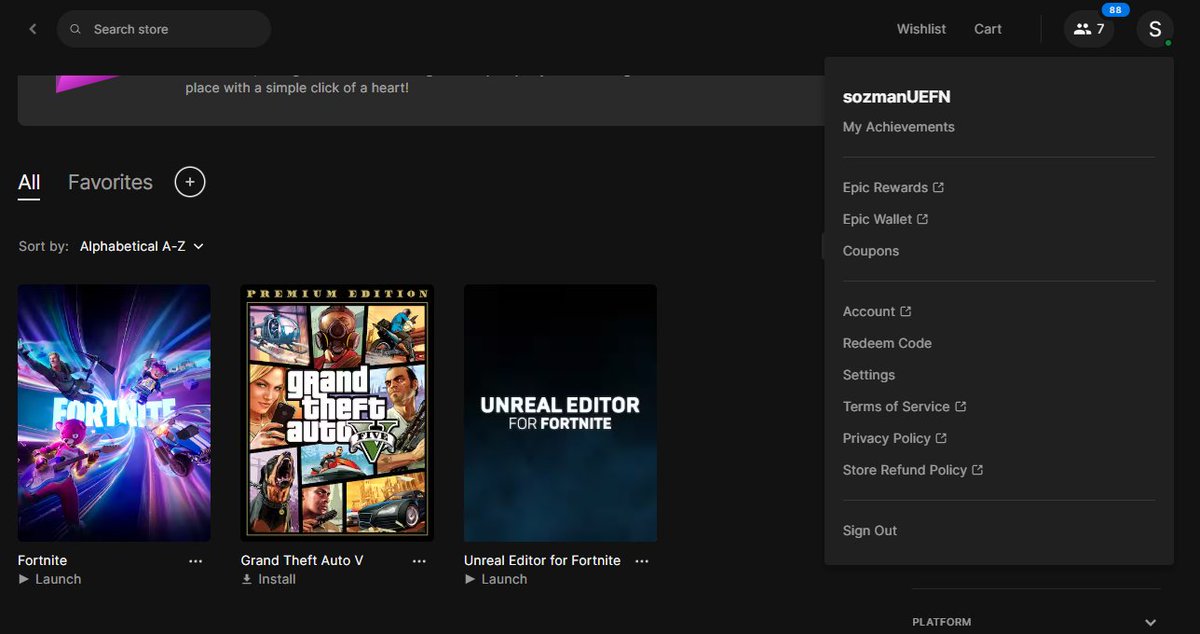Open the Wishlist link
The height and width of the screenshot is (634, 1200).
point(921,29)
